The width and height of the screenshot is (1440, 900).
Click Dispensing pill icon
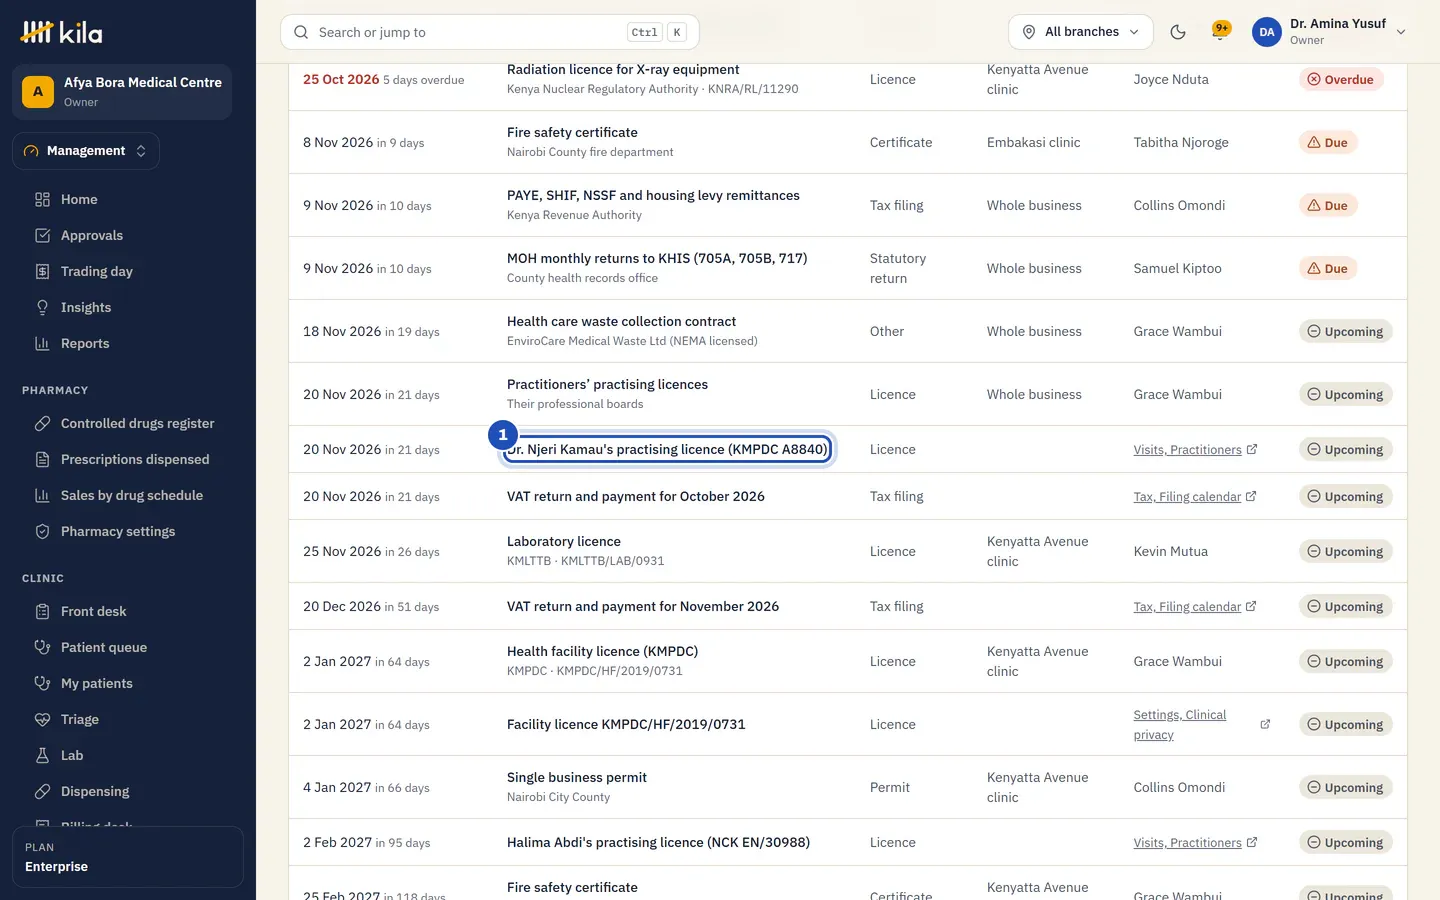42,791
